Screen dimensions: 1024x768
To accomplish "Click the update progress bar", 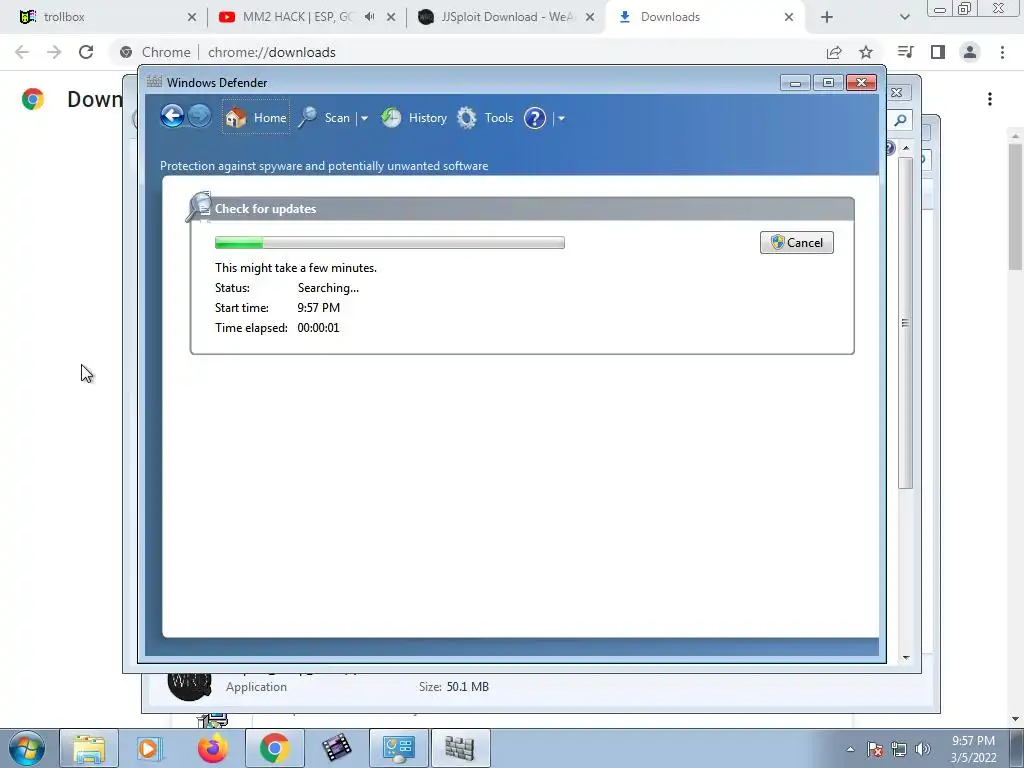I will [389, 243].
